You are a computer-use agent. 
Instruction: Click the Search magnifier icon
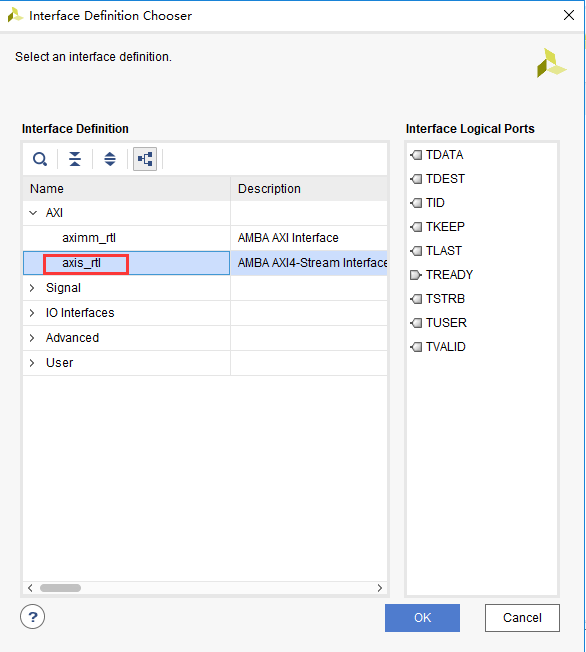(x=40, y=159)
